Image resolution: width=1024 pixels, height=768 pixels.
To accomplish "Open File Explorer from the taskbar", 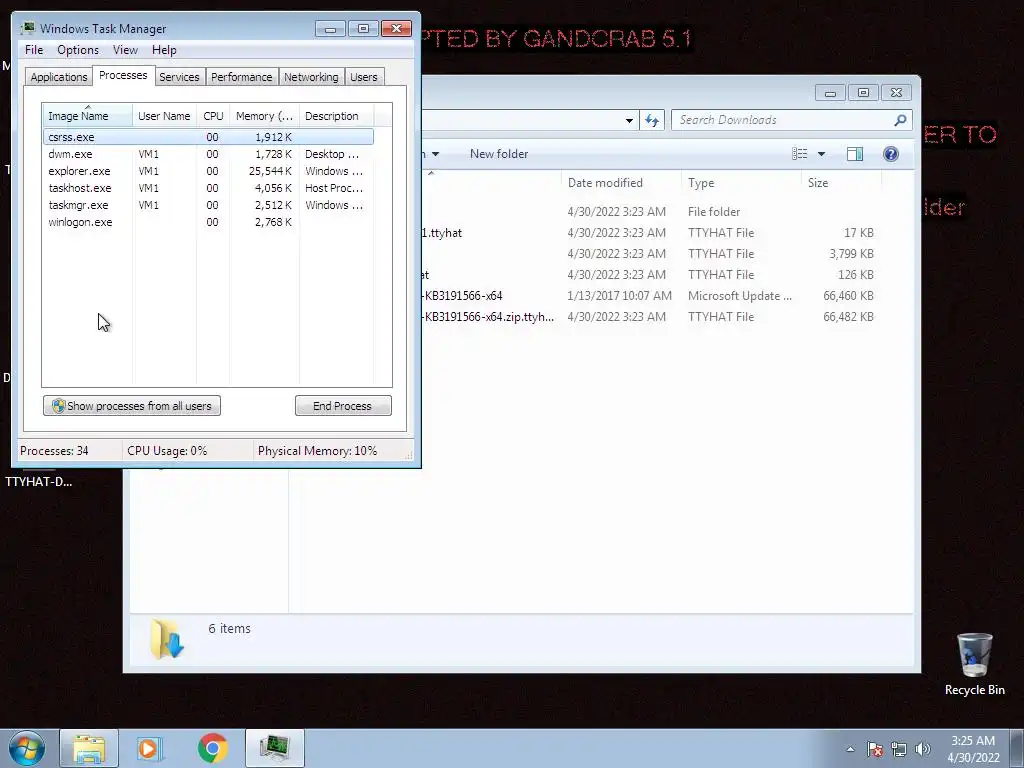I will click(x=89, y=748).
